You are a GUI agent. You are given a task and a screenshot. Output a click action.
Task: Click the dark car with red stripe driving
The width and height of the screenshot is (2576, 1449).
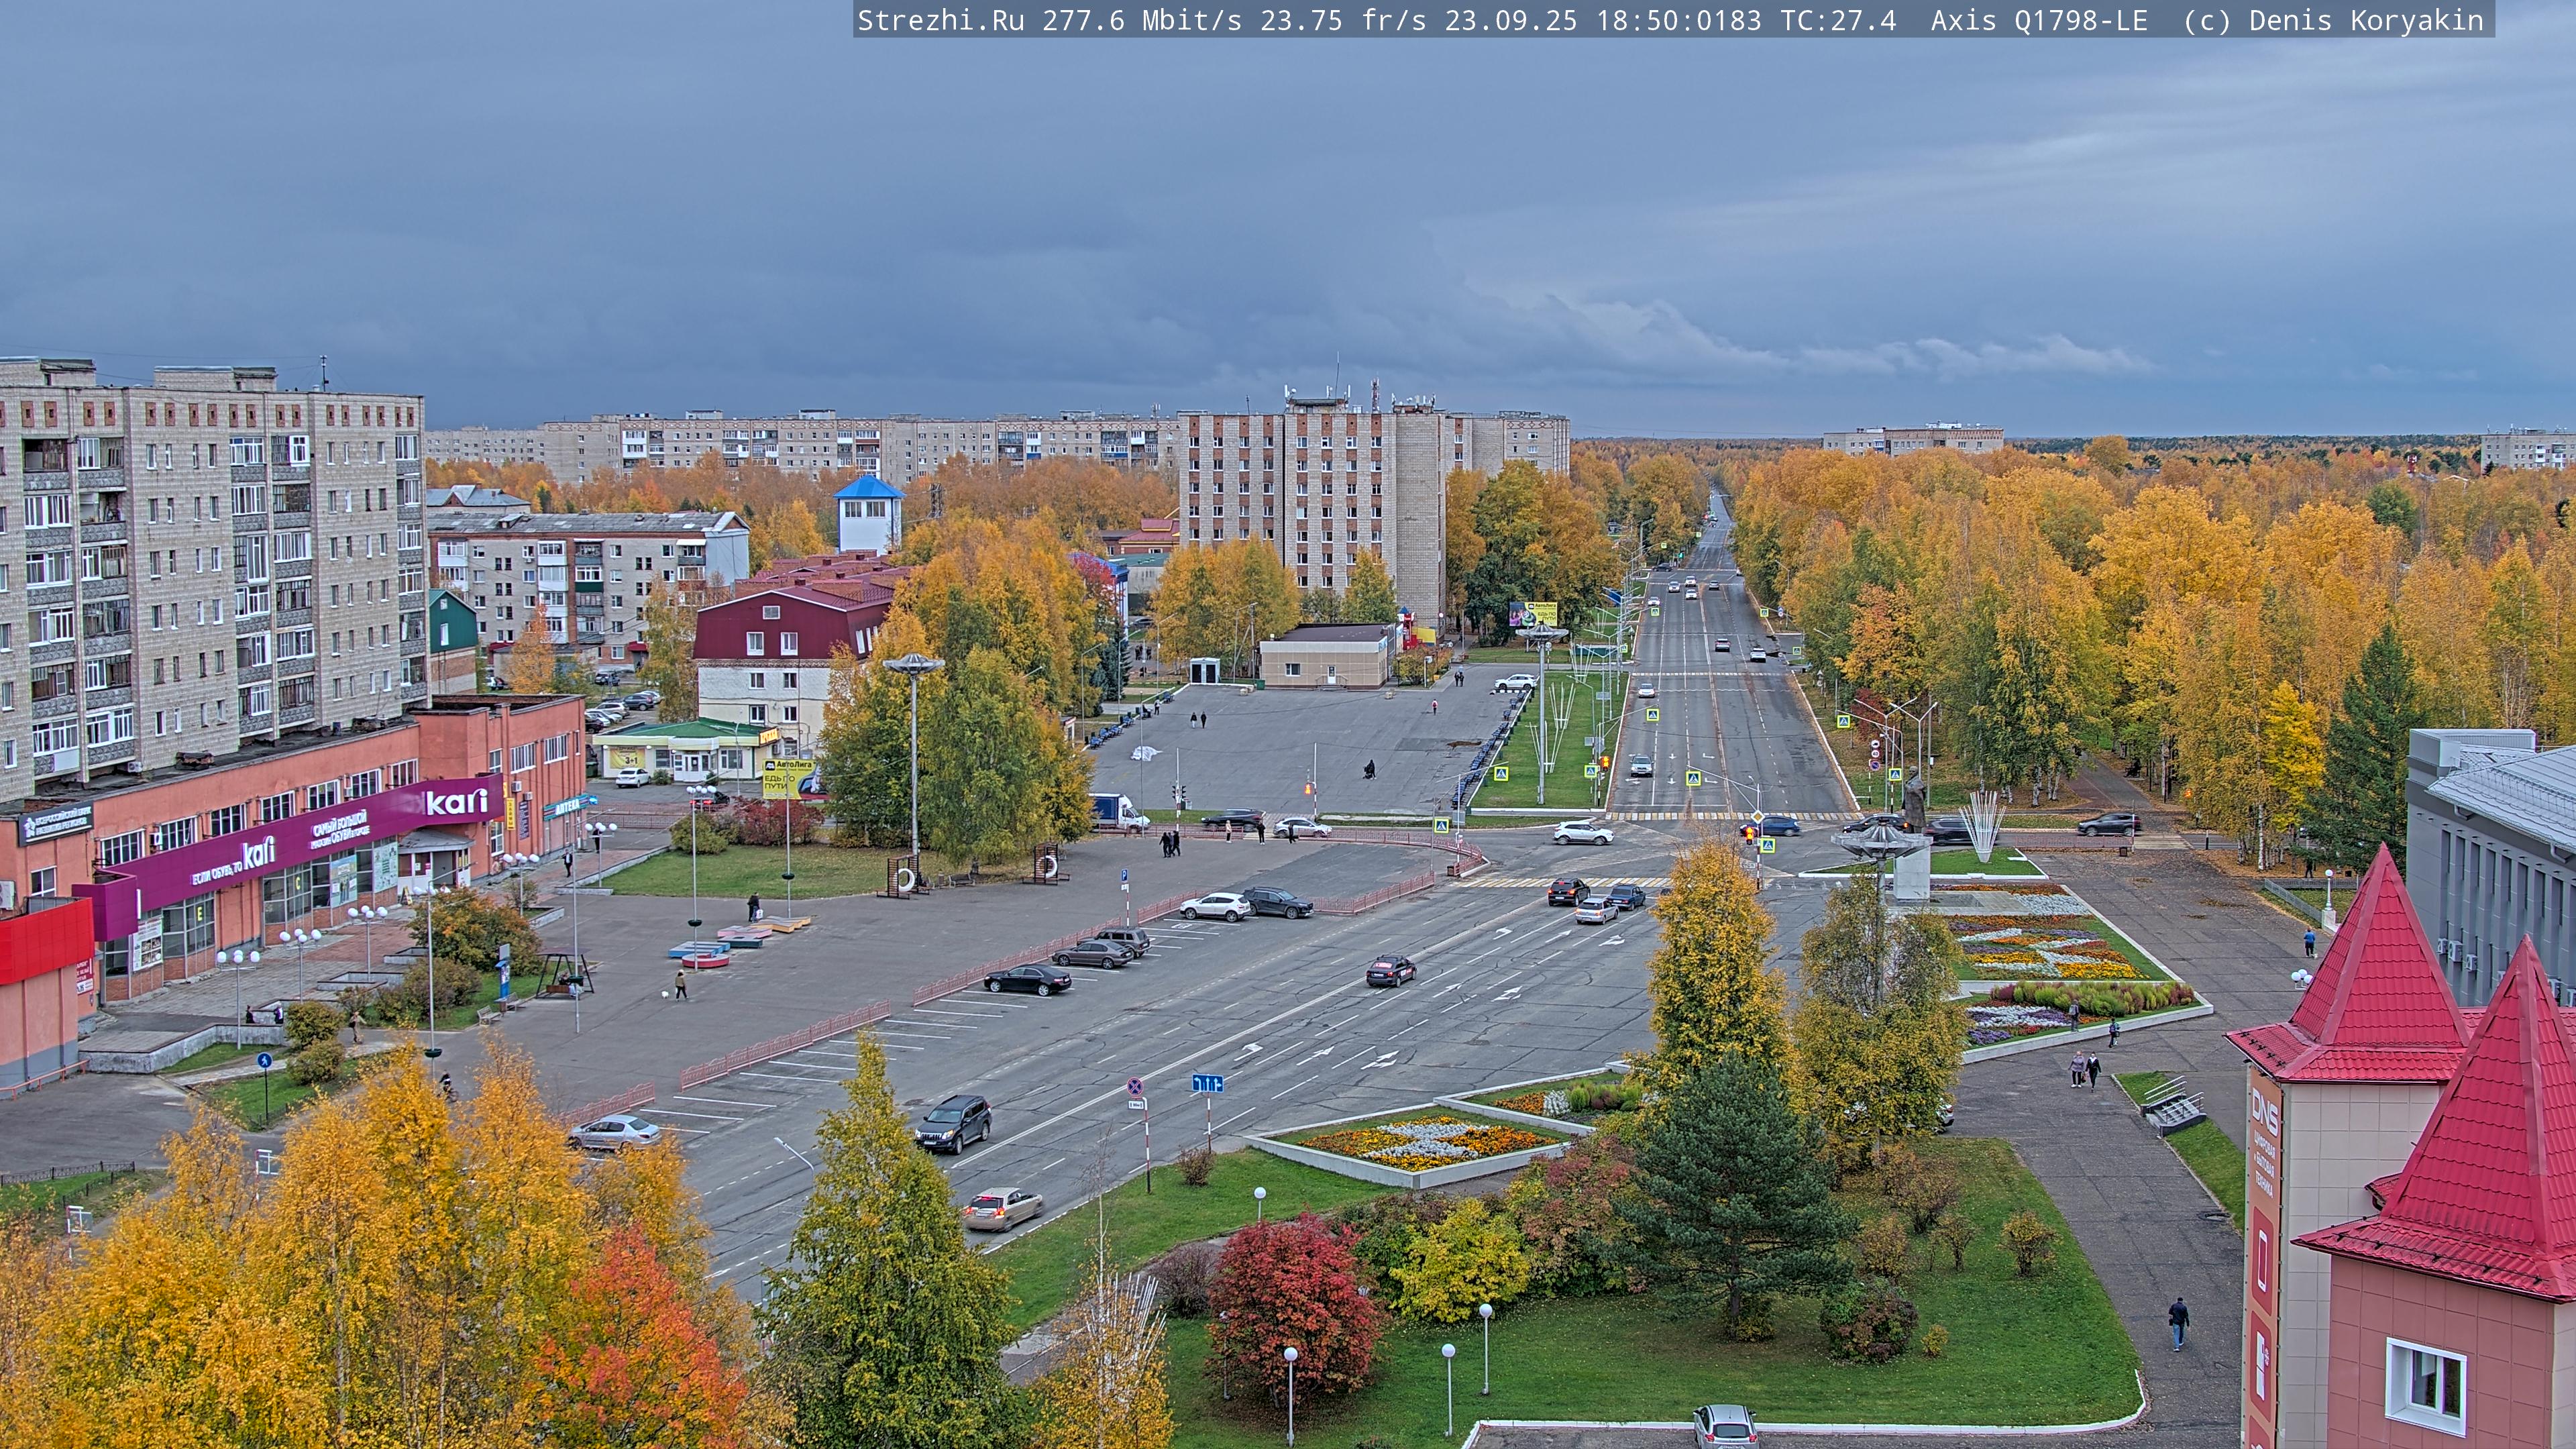1390,970
